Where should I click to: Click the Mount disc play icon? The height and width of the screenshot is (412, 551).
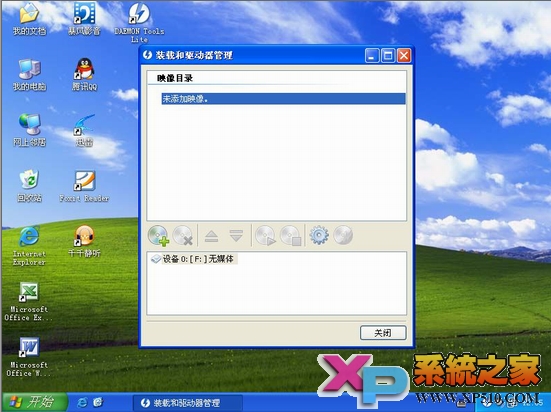pyautogui.click(x=265, y=235)
